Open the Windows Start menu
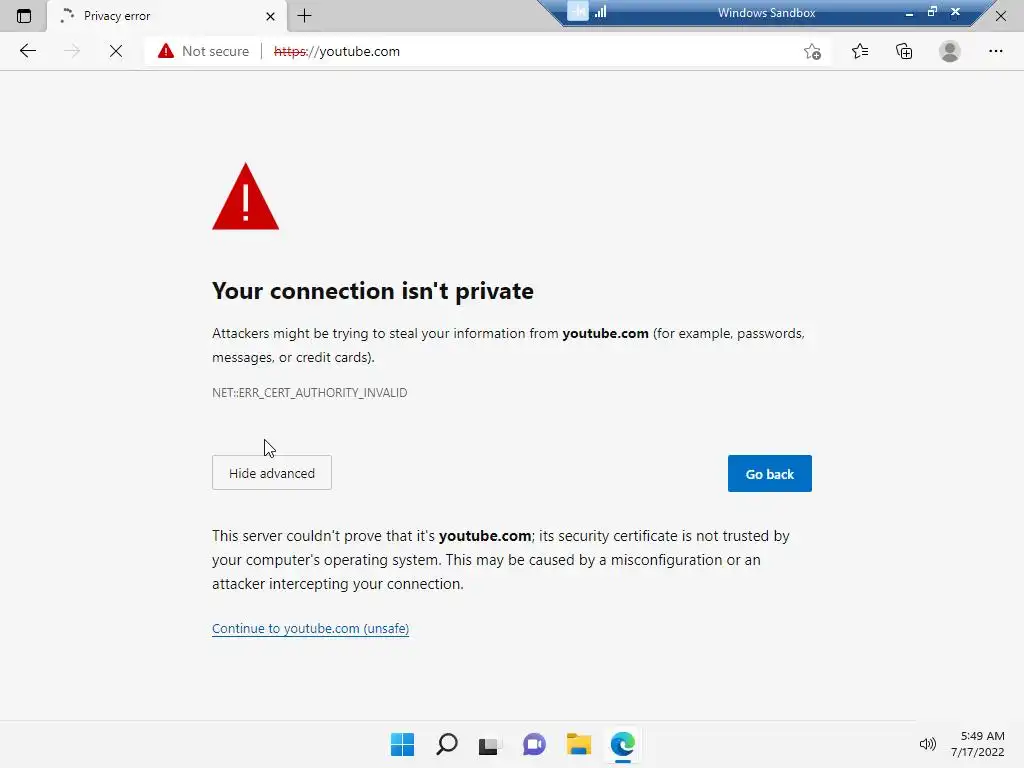Viewport: 1024px width, 768px height. click(x=402, y=744)
